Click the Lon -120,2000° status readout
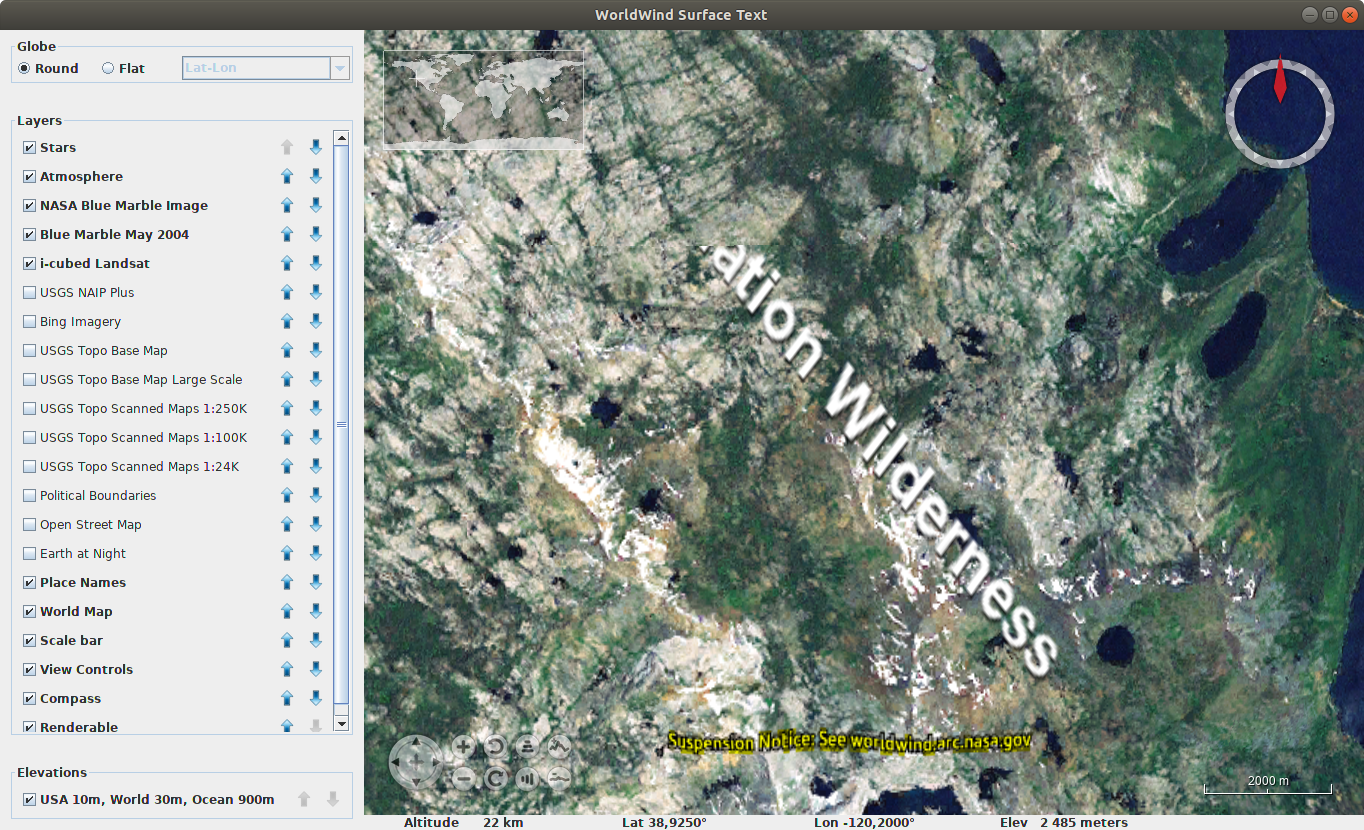 click(x=865, y=822)
